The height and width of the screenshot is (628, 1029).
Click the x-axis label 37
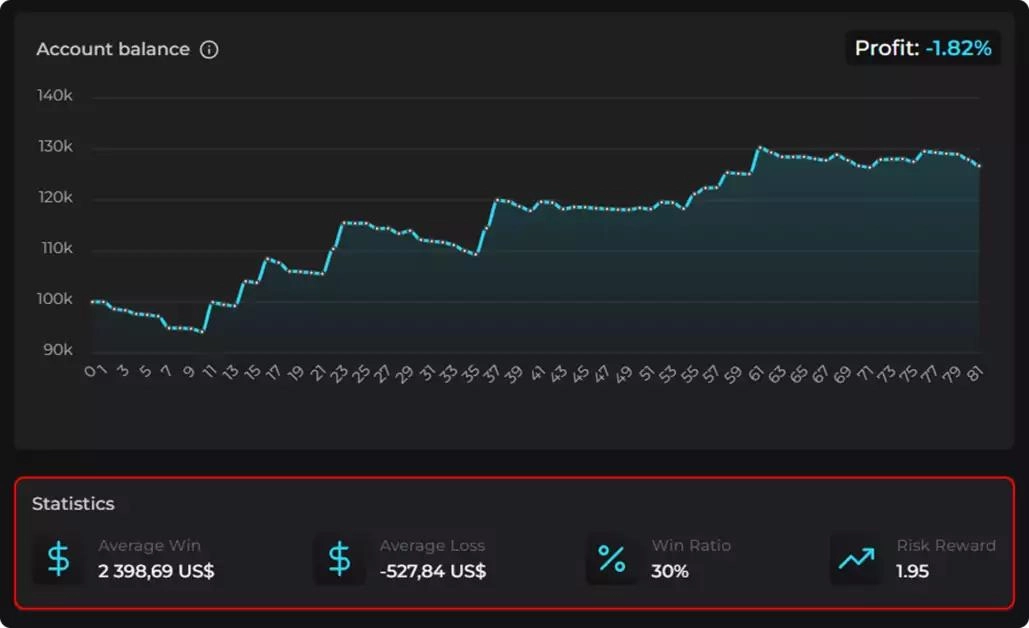point(490,373)
